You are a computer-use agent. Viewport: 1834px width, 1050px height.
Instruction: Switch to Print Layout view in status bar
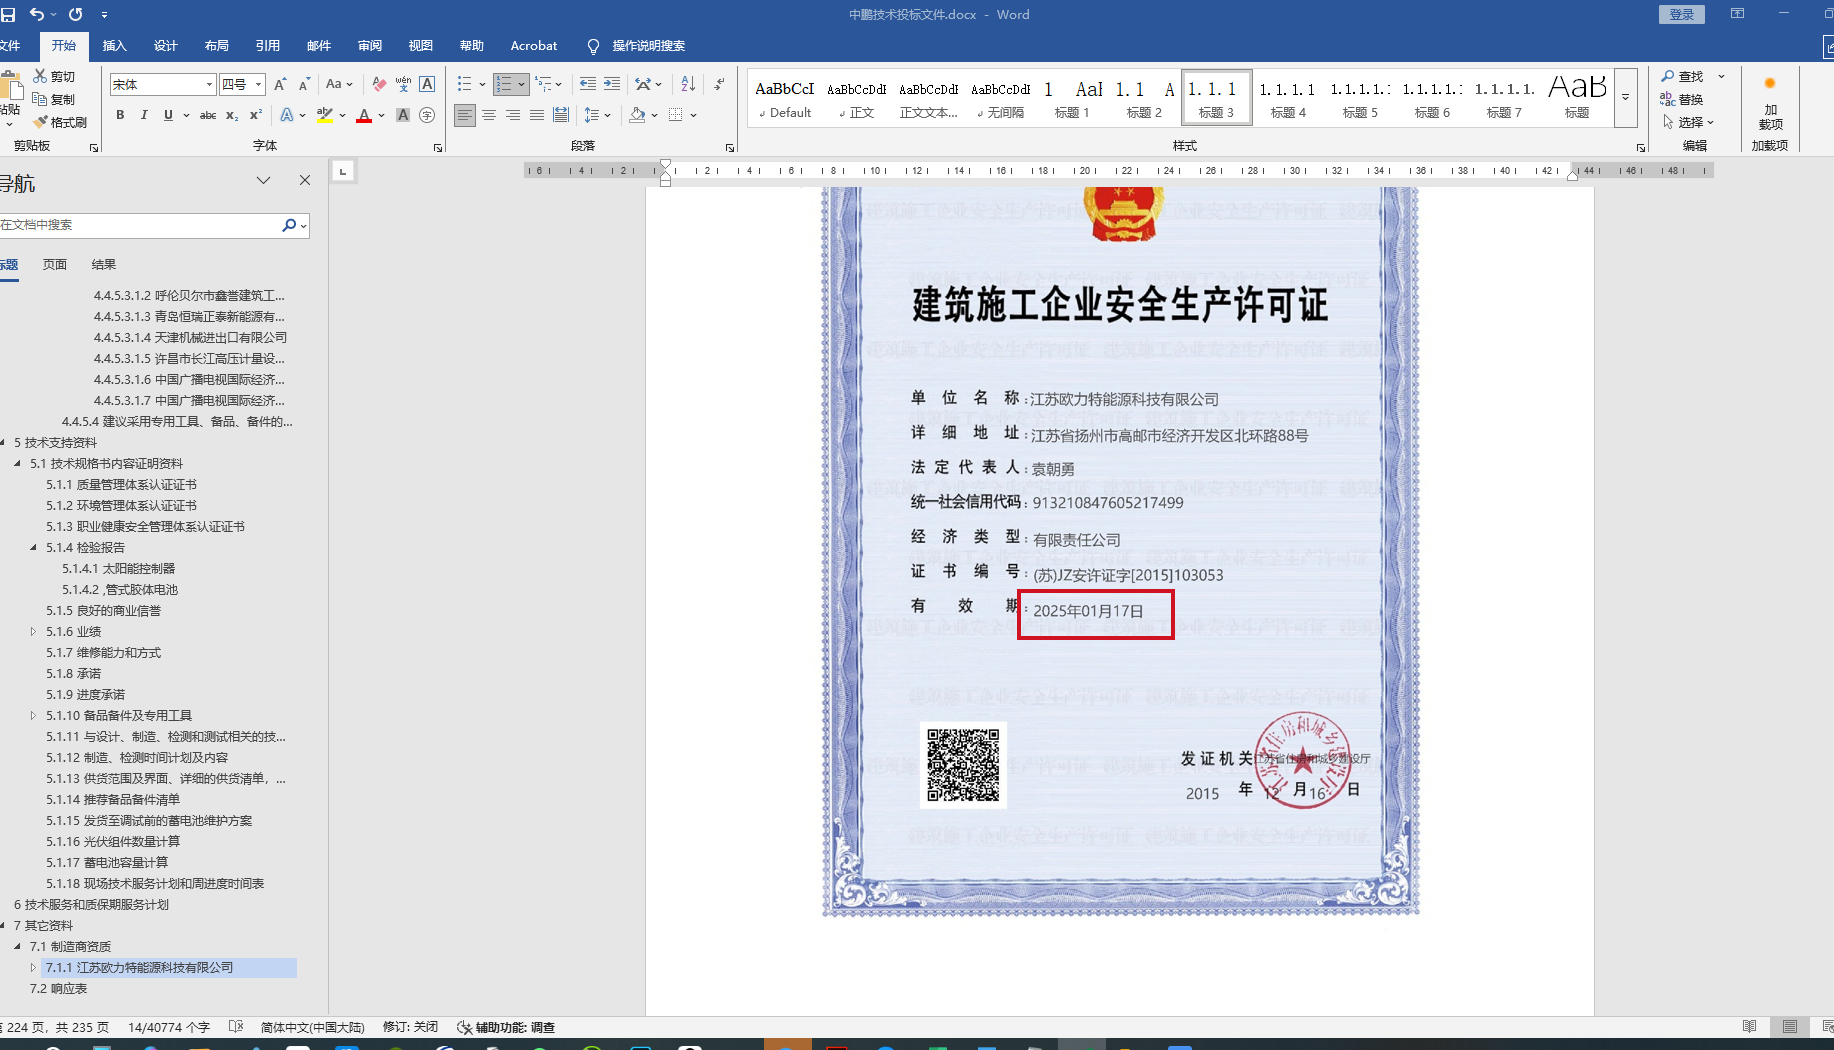(x=1790, y=1027)
